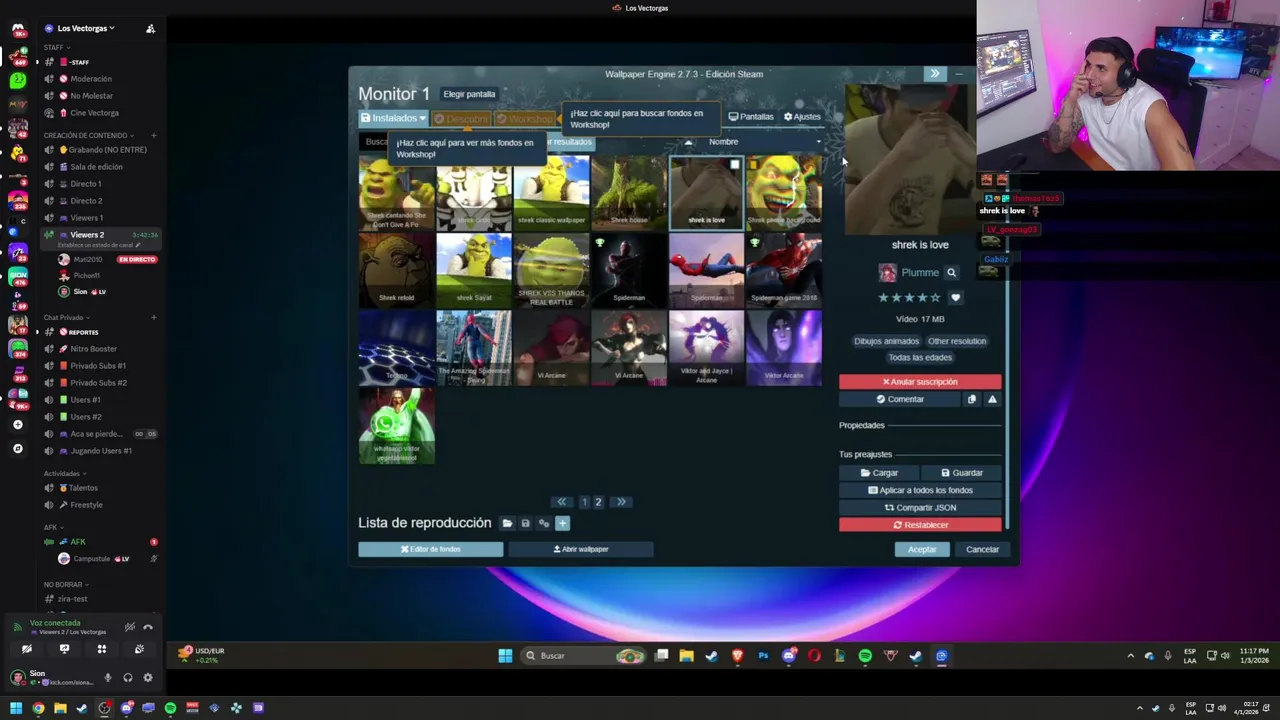Screen dimensions: 1280x720
Task: Open Editor de fondos
Action: tap(431, 549)
